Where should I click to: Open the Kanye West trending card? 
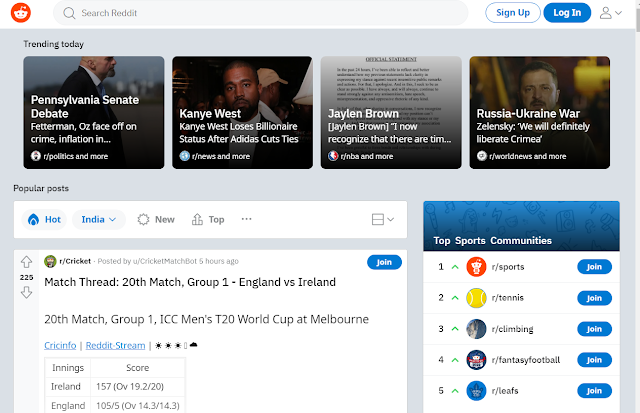tap(242, 113)
